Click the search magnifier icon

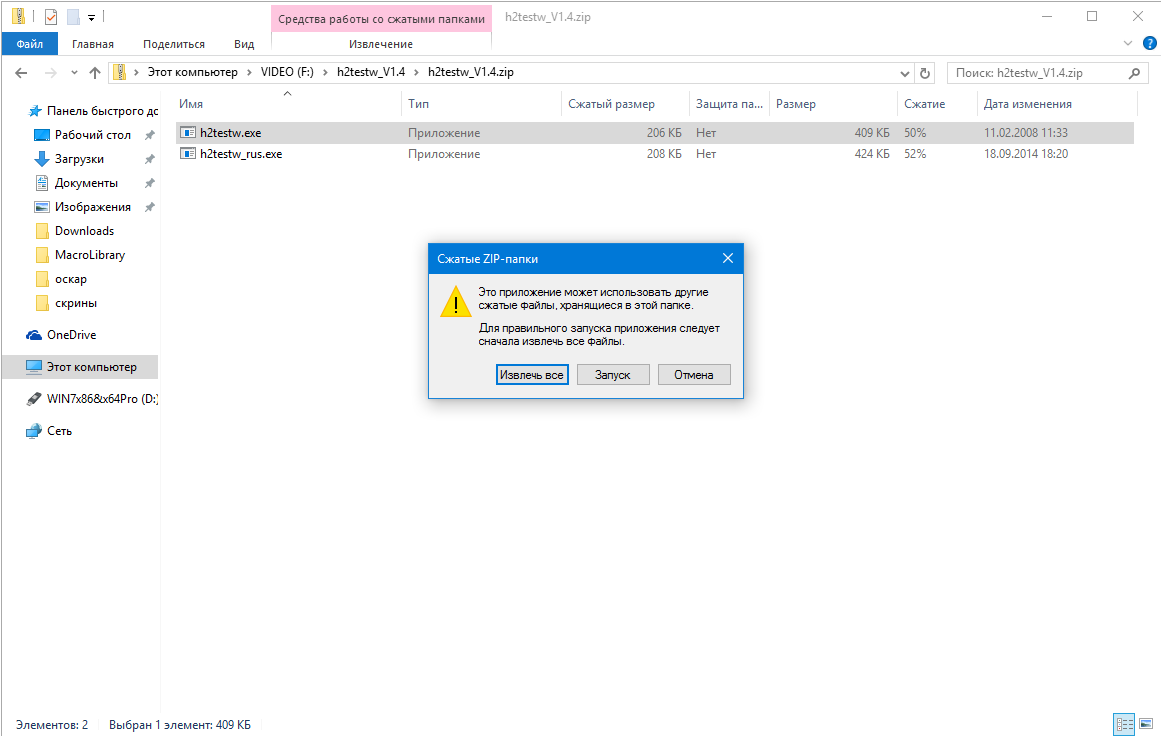pyautogui.click(x=1134, y=73)
